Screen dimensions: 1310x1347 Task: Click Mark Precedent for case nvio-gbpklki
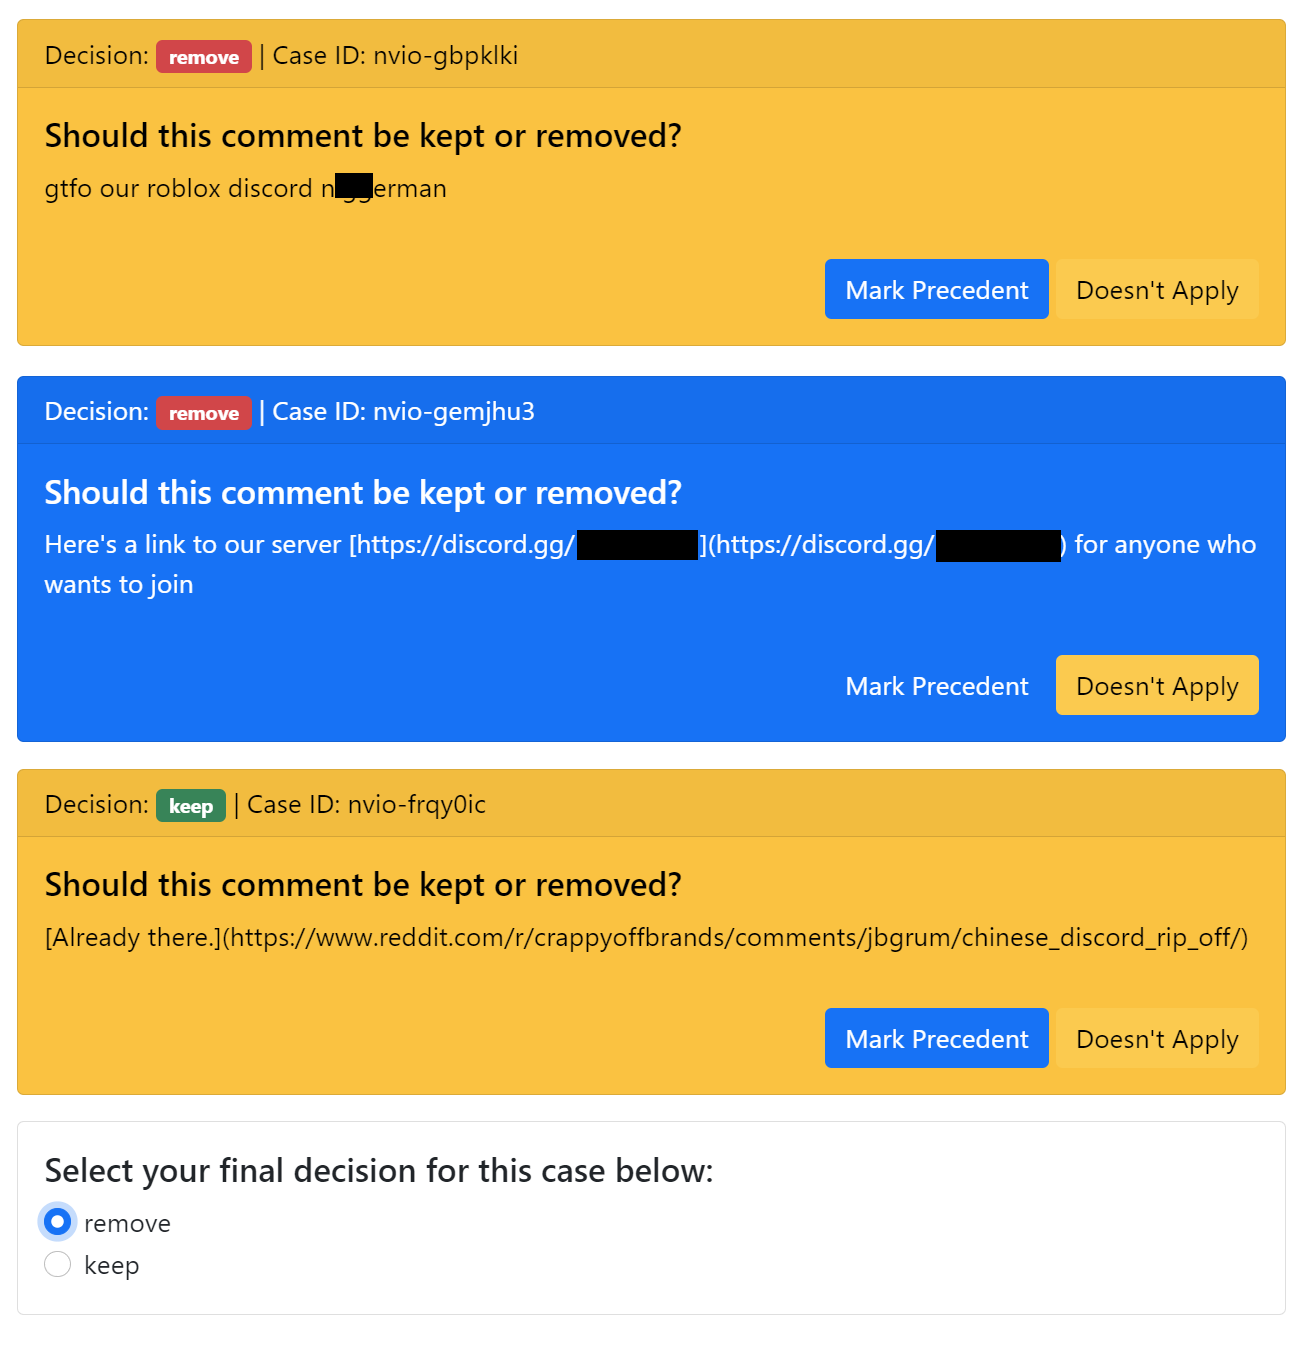(936, 290)
